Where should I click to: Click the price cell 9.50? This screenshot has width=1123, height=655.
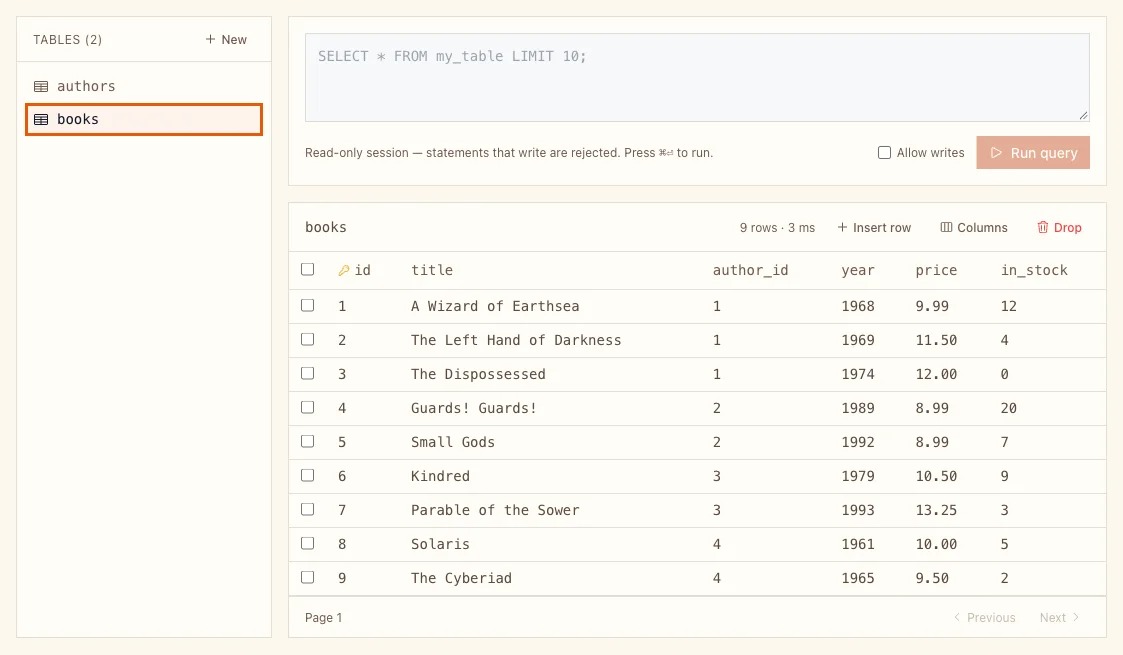point(932,578)
